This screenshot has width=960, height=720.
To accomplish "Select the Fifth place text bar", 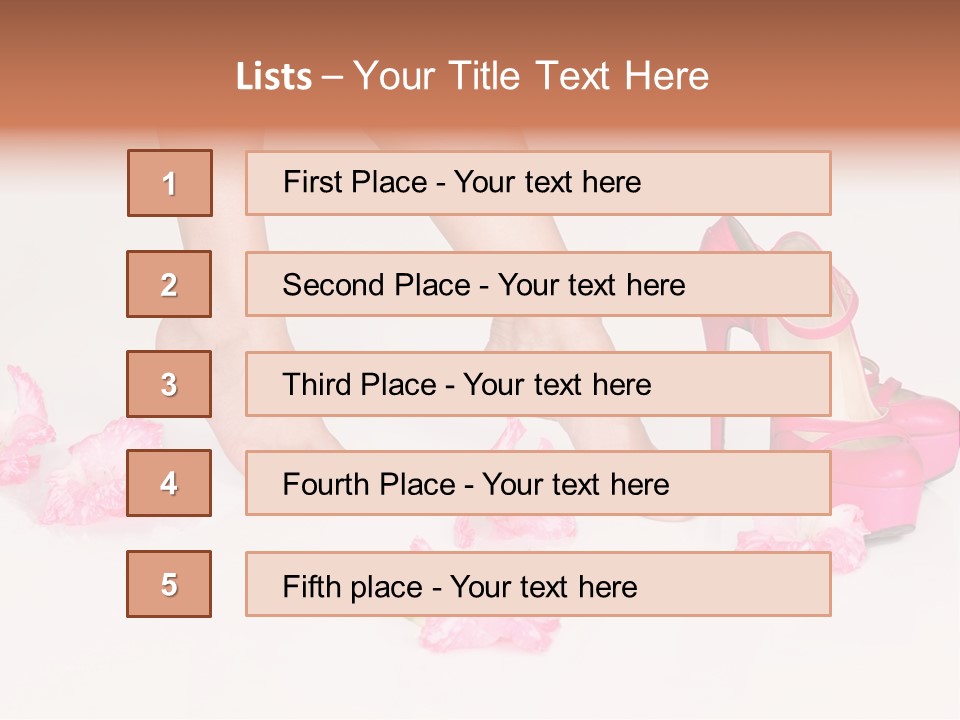I will coord(538,584).
